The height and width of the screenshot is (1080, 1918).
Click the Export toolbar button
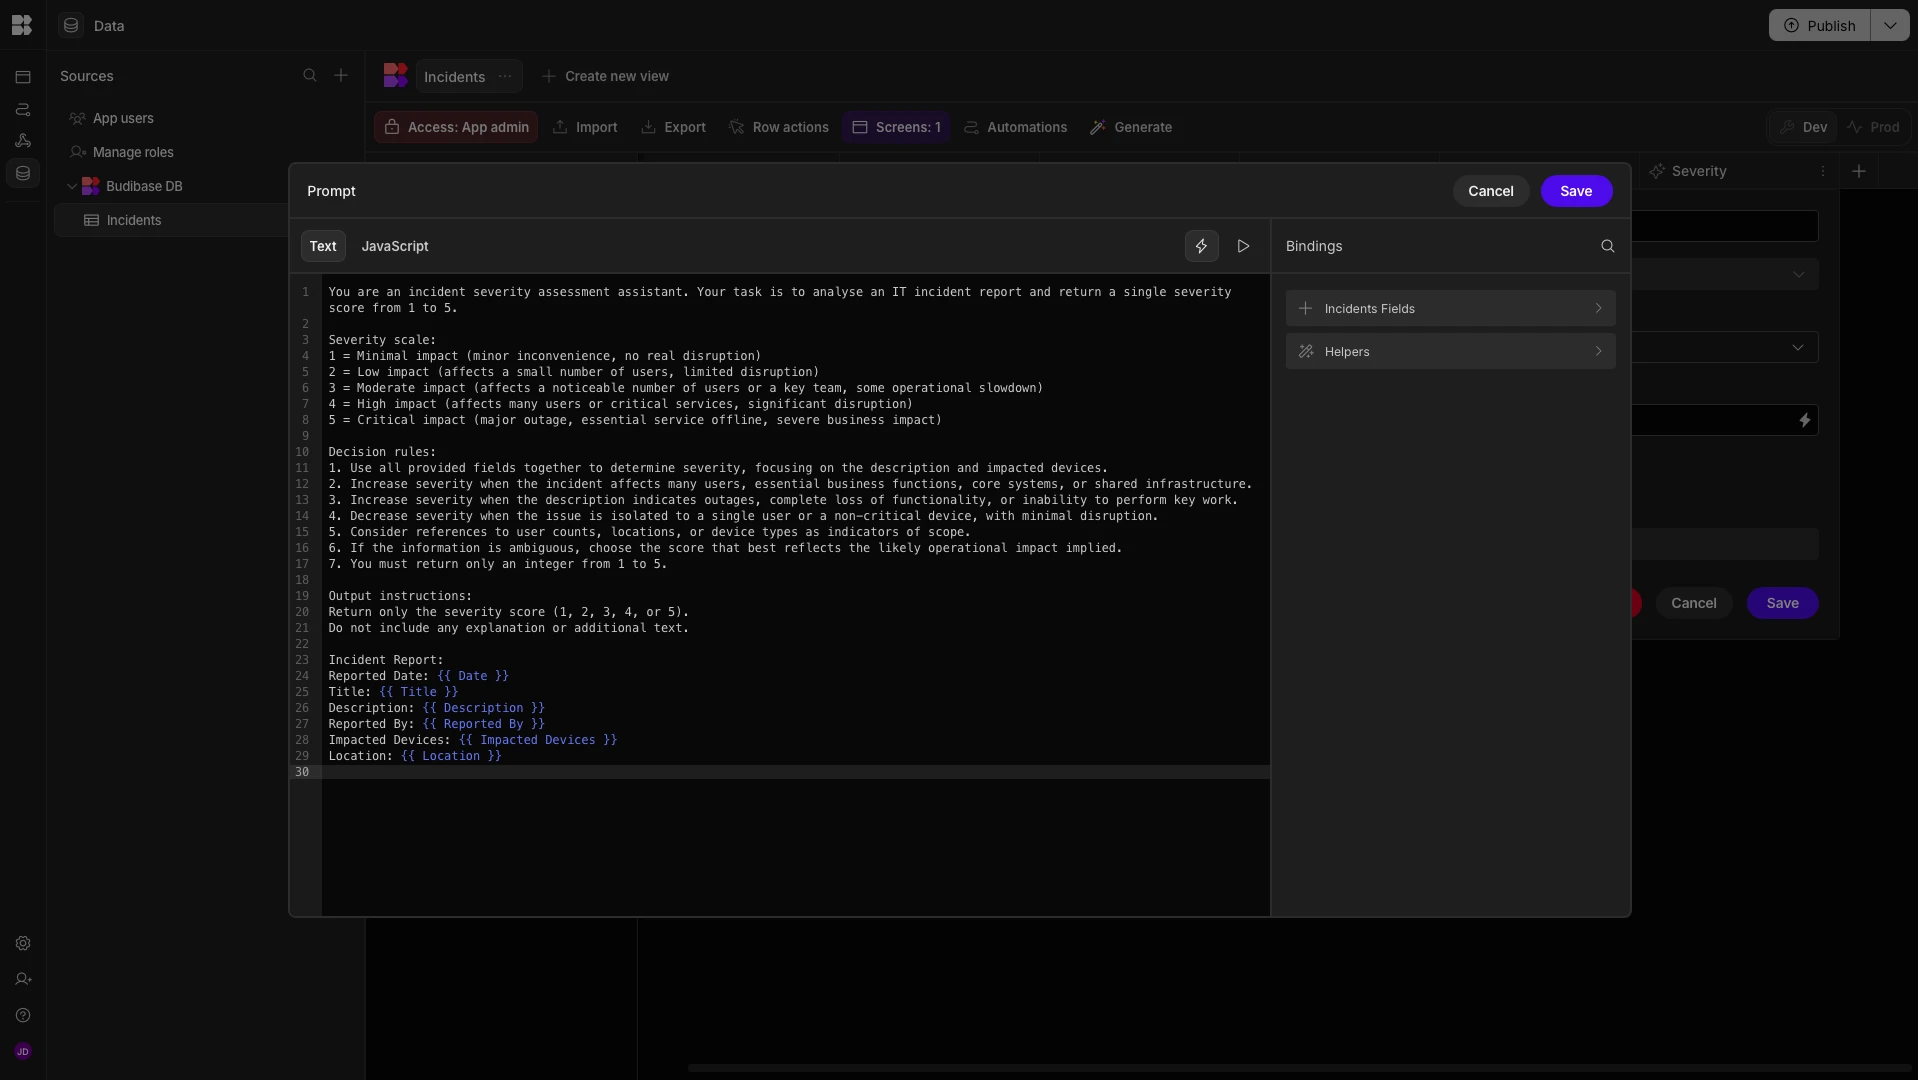pos(674,127)
